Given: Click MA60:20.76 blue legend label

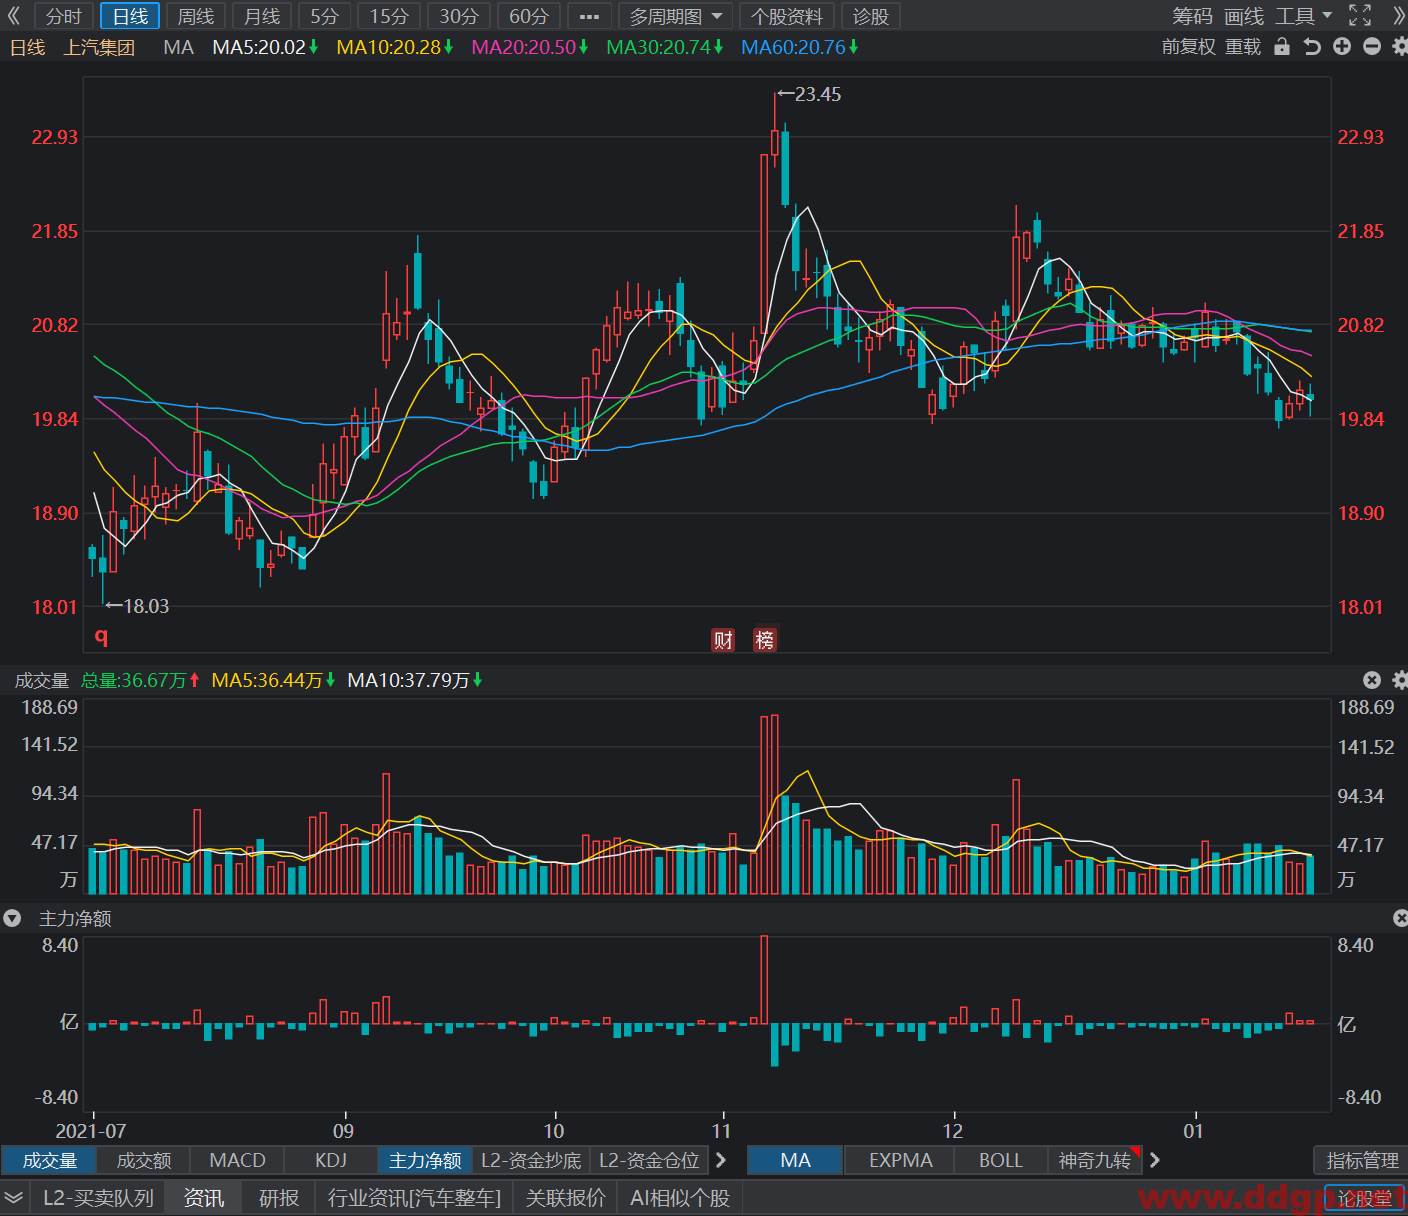Looking at the screenshot, I should coord(793,47).
